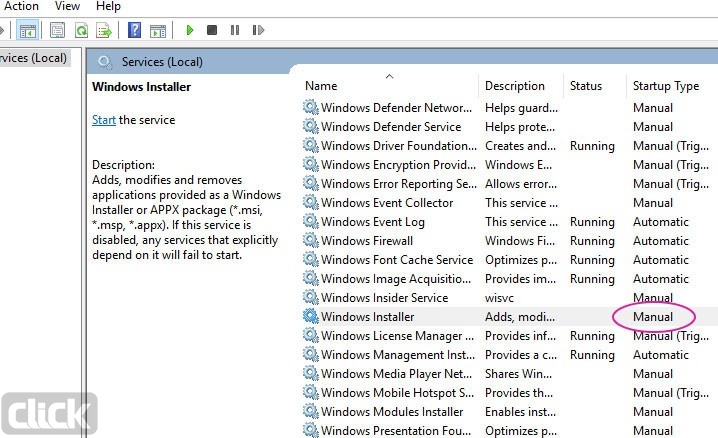718x438 pixels.
Task: Click the gear icon beside Windows Management Instrumentation
Action: pos(310,354)
